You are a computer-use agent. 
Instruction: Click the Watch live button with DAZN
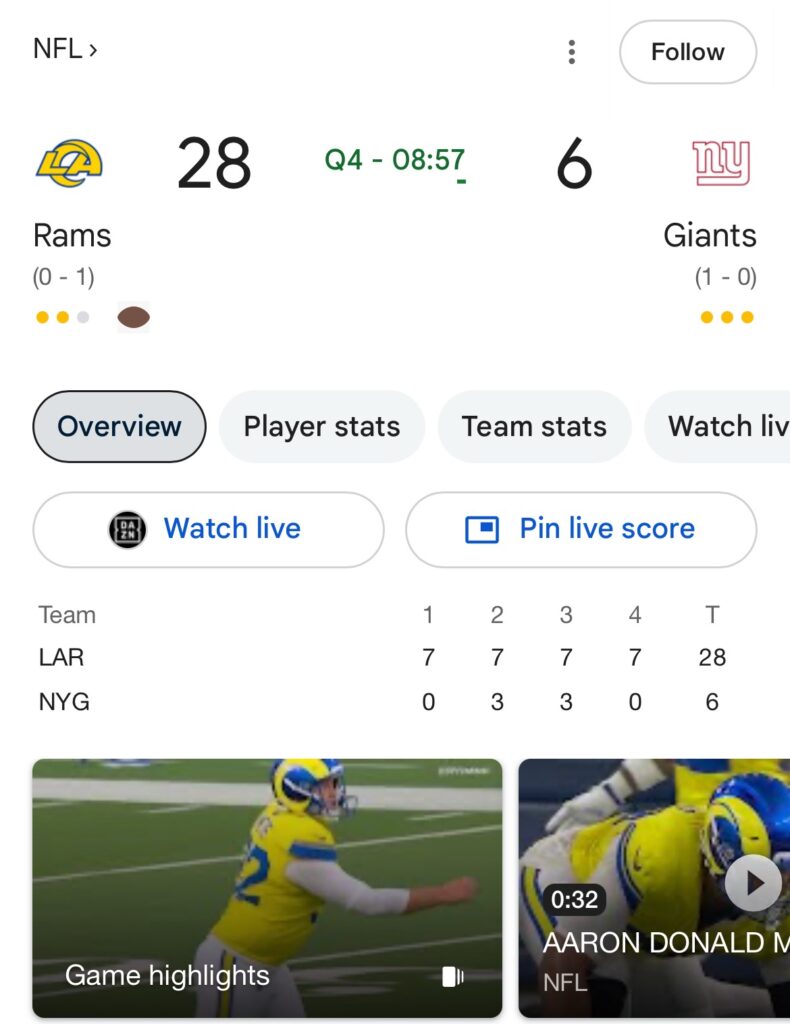(x=208, y=530)
